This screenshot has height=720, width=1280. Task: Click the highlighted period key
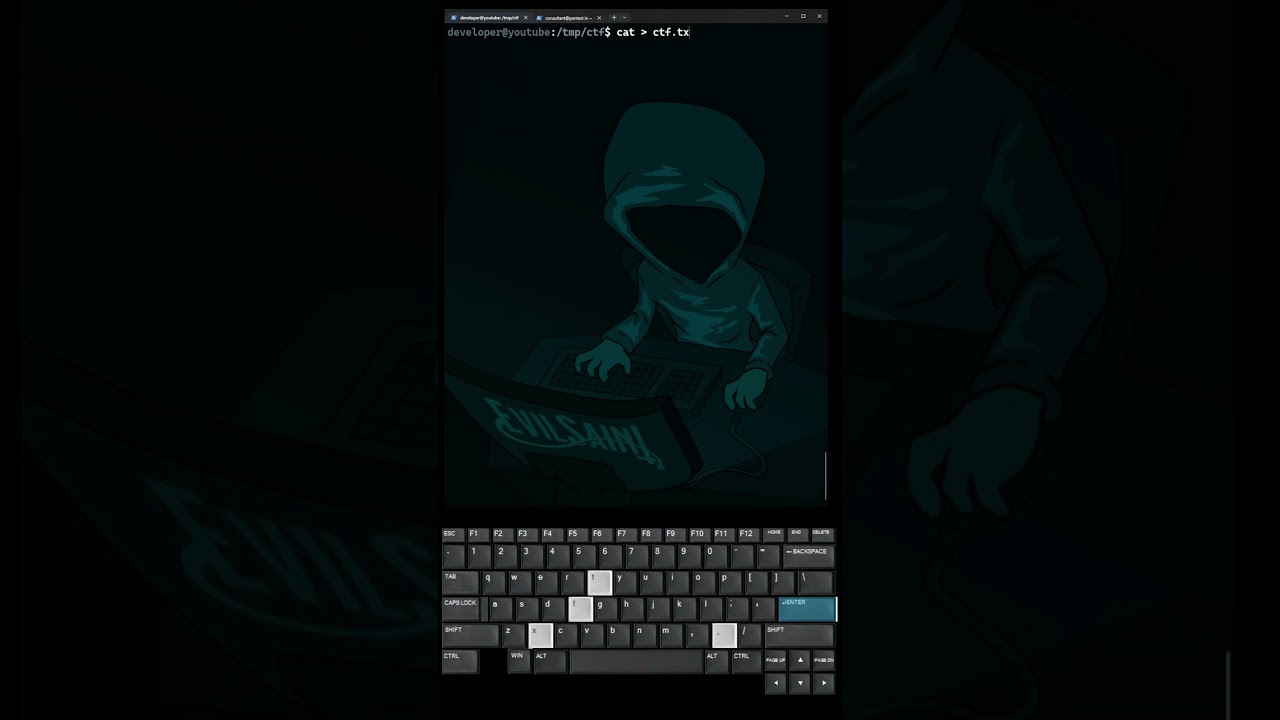point(724,634)
